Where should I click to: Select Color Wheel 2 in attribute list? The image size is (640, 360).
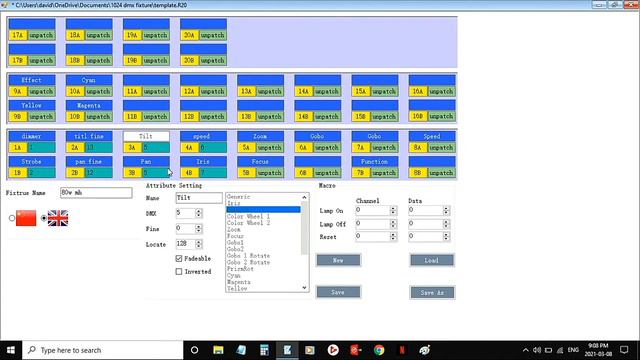coord(248,223)
